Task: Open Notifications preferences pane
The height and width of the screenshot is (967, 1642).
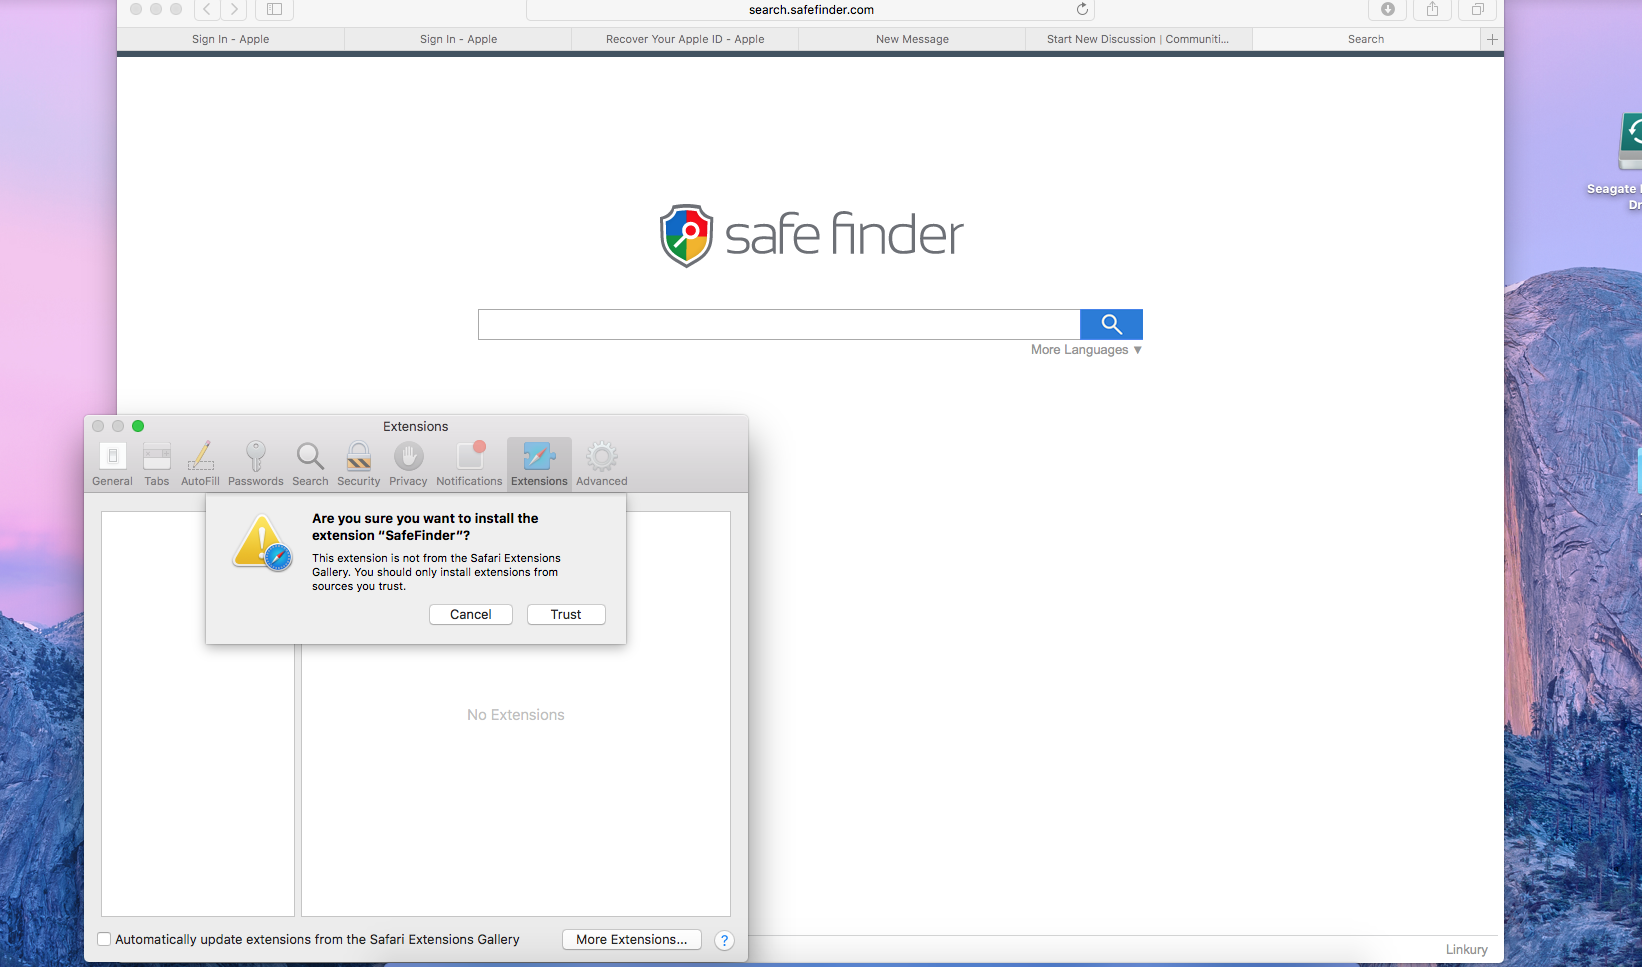Action: 469,464
